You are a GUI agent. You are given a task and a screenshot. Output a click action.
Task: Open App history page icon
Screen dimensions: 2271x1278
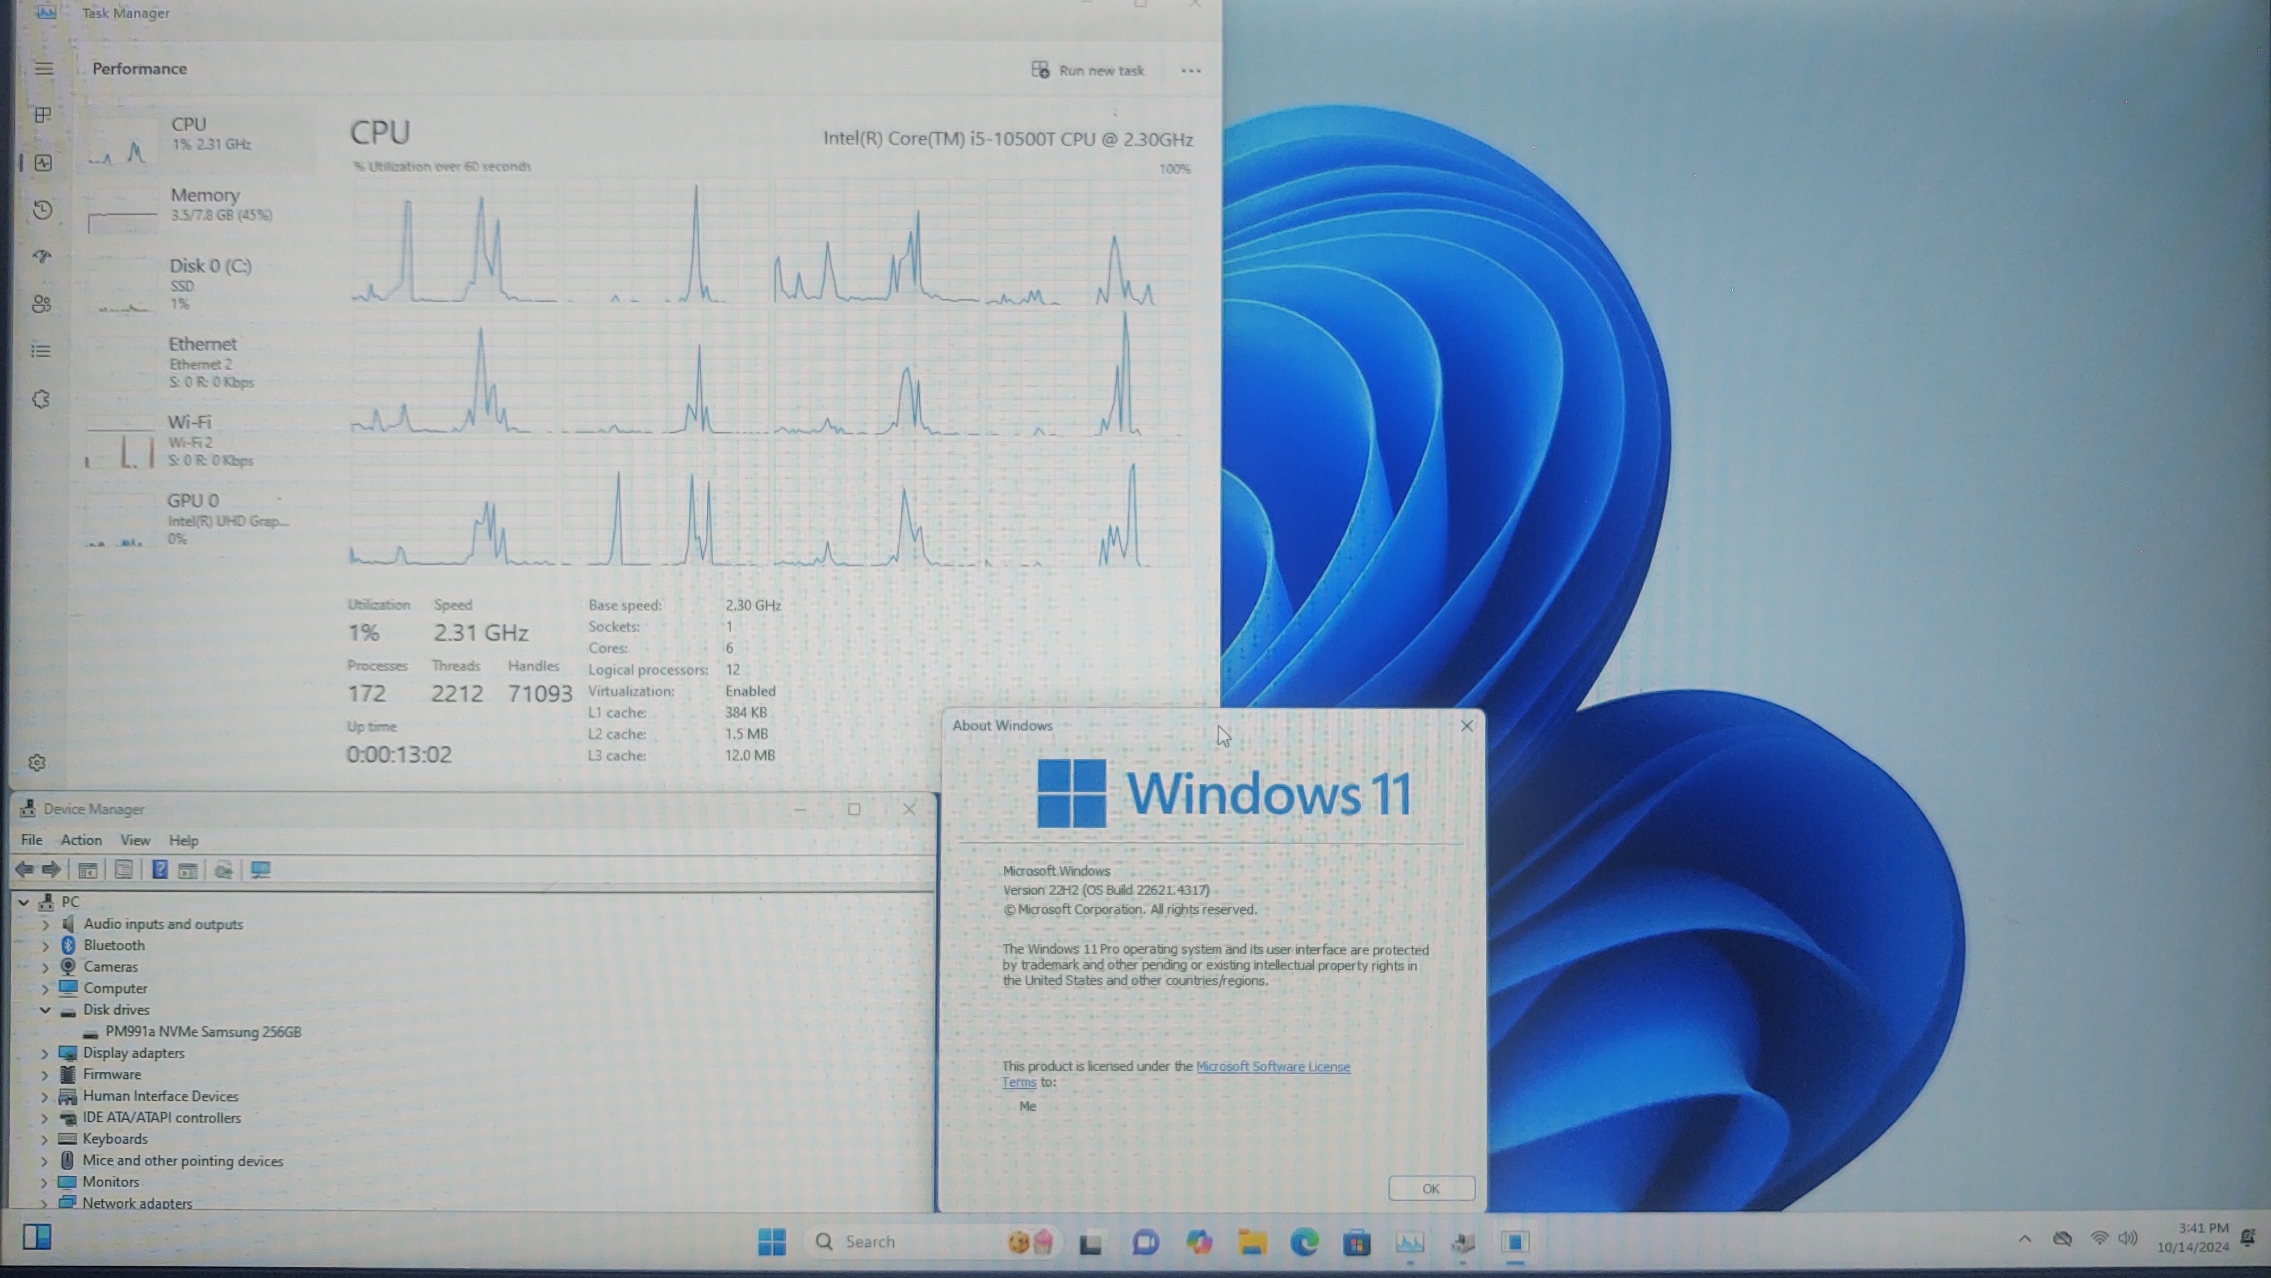pos(42,210)
